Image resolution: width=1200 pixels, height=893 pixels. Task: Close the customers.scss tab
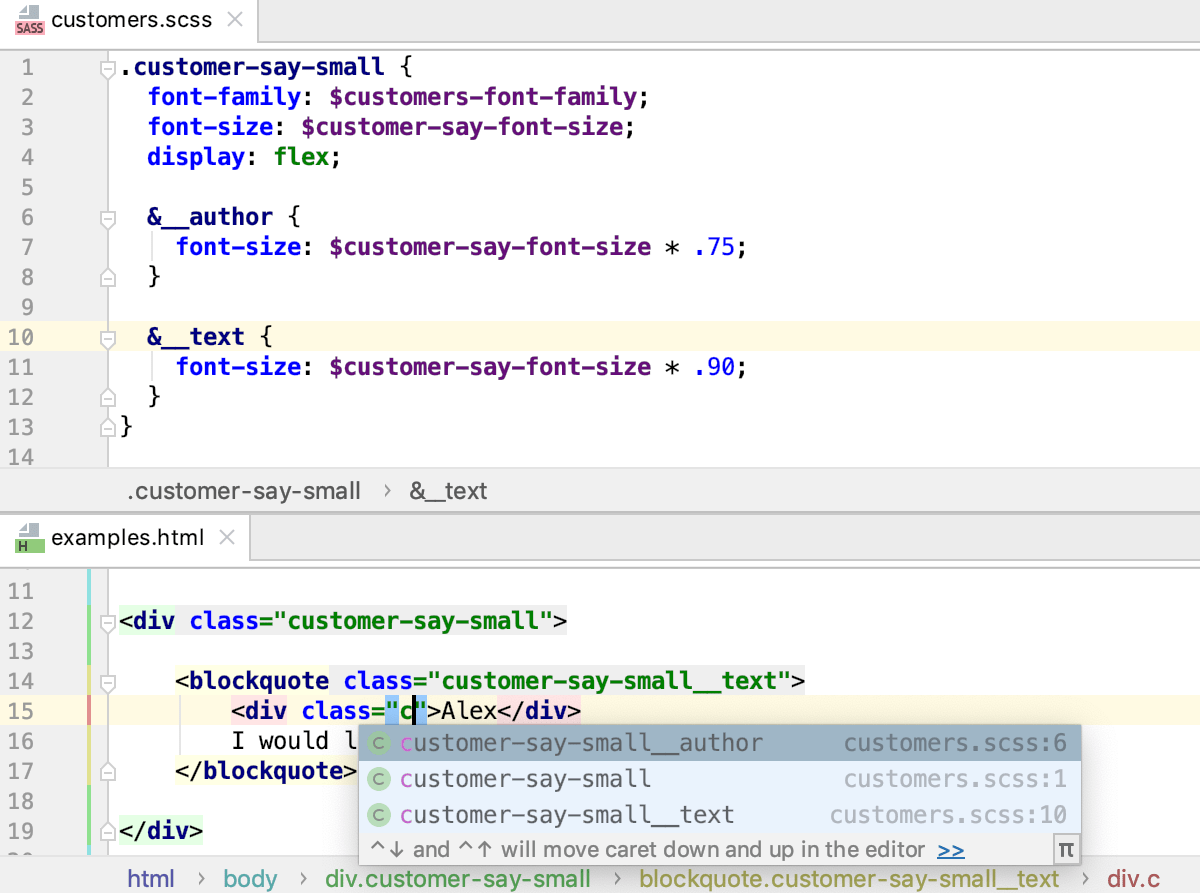[235, 19]
